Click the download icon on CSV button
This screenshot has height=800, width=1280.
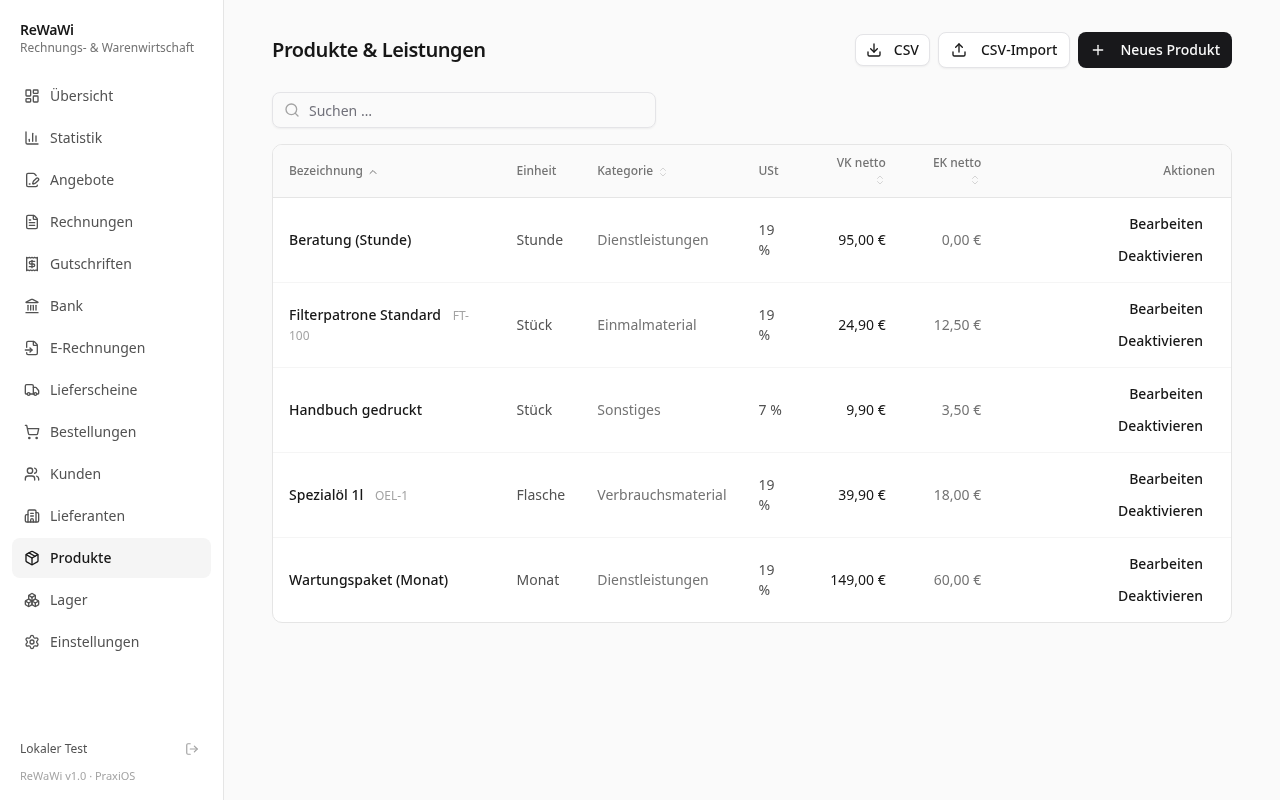pos(874,50)
